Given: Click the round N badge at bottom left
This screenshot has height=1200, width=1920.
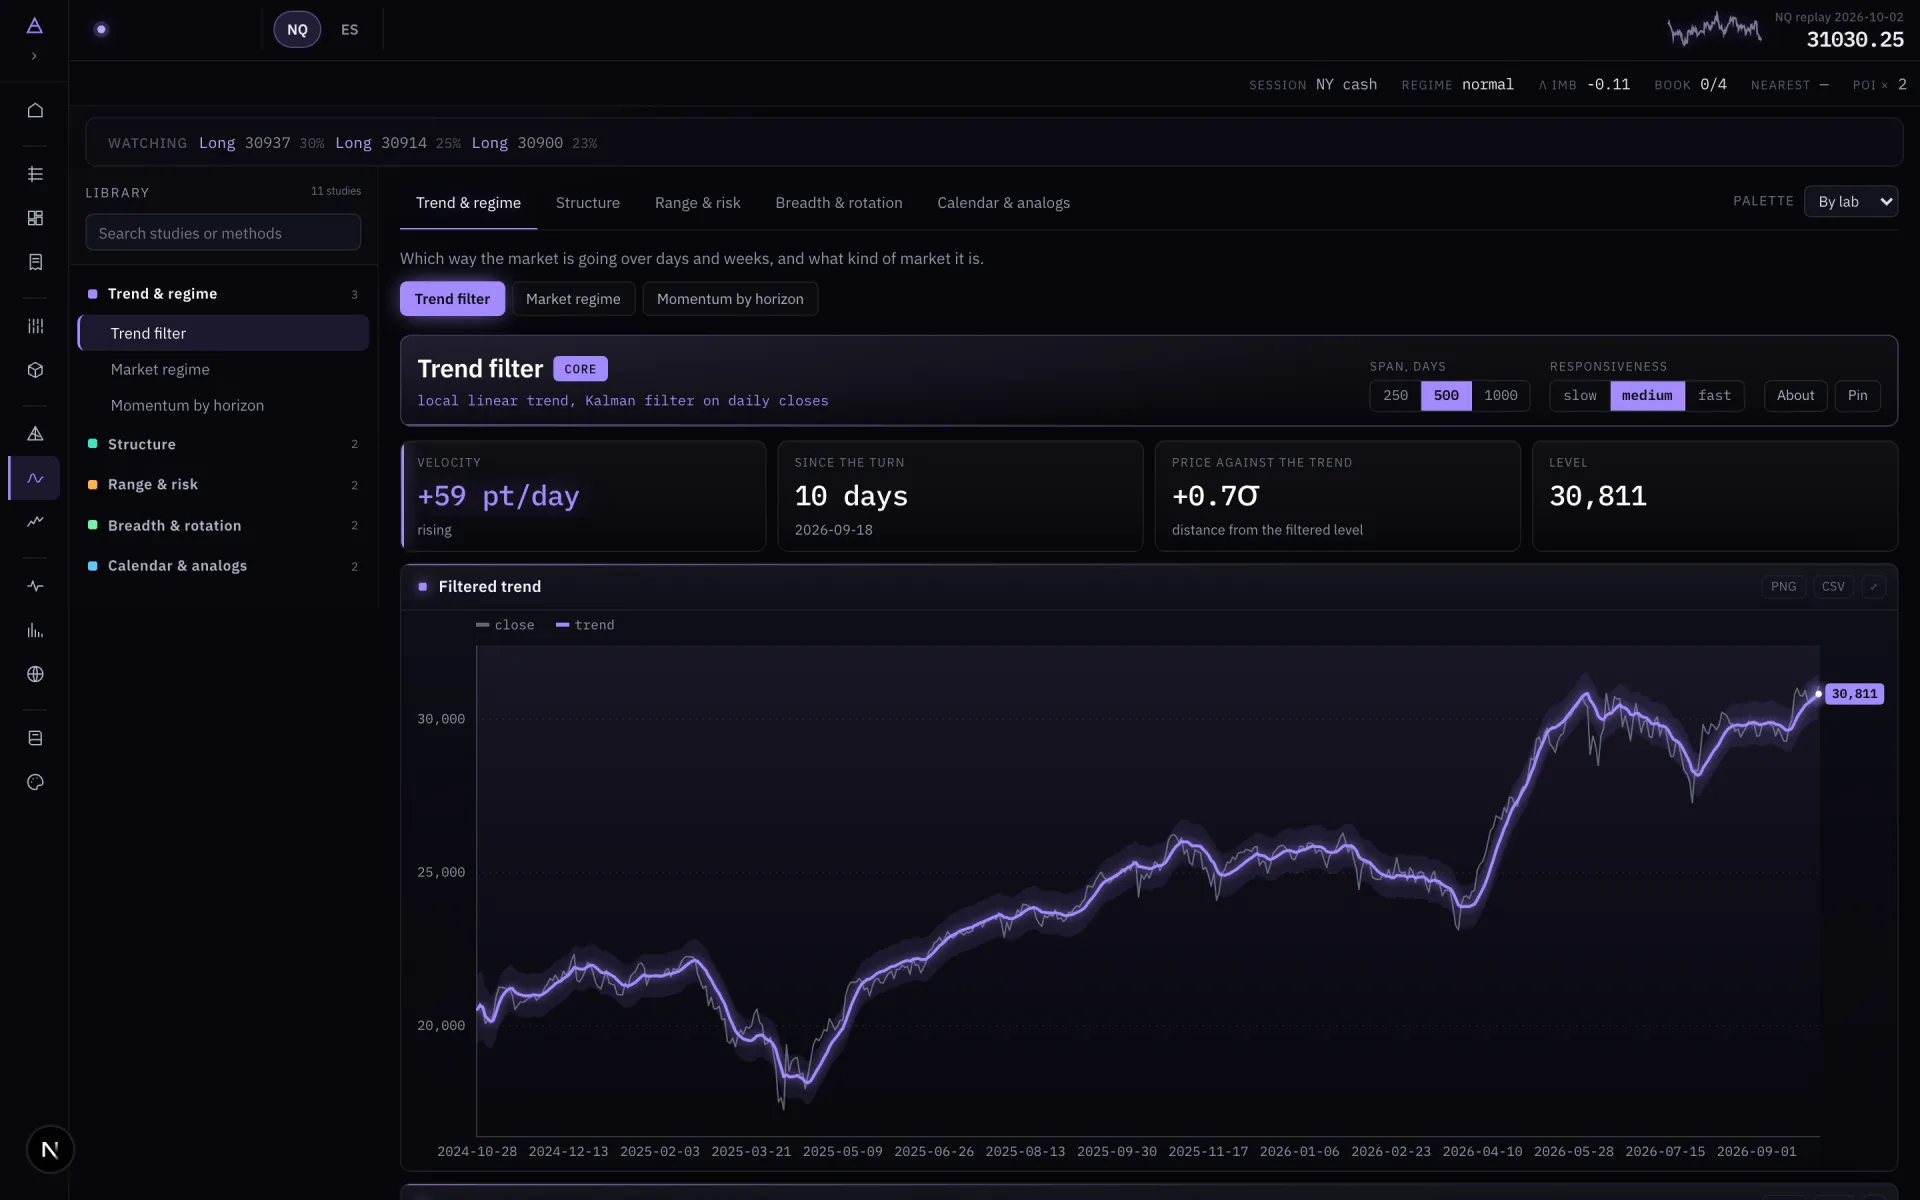Looking at the screenshot, I should pos(50,1150).
